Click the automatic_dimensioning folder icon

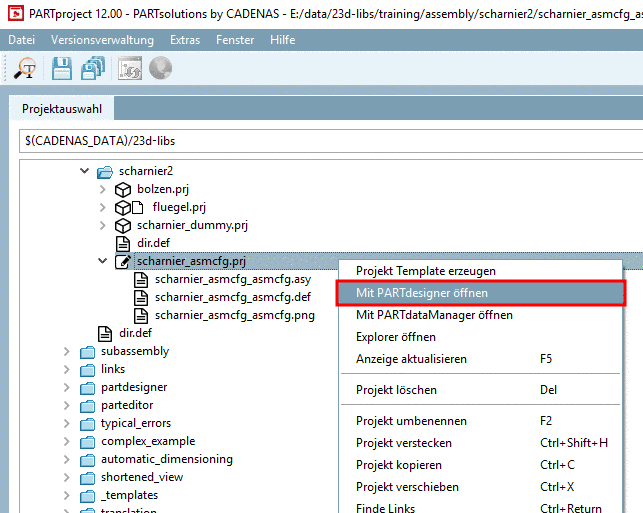click(x=87, y=460)
